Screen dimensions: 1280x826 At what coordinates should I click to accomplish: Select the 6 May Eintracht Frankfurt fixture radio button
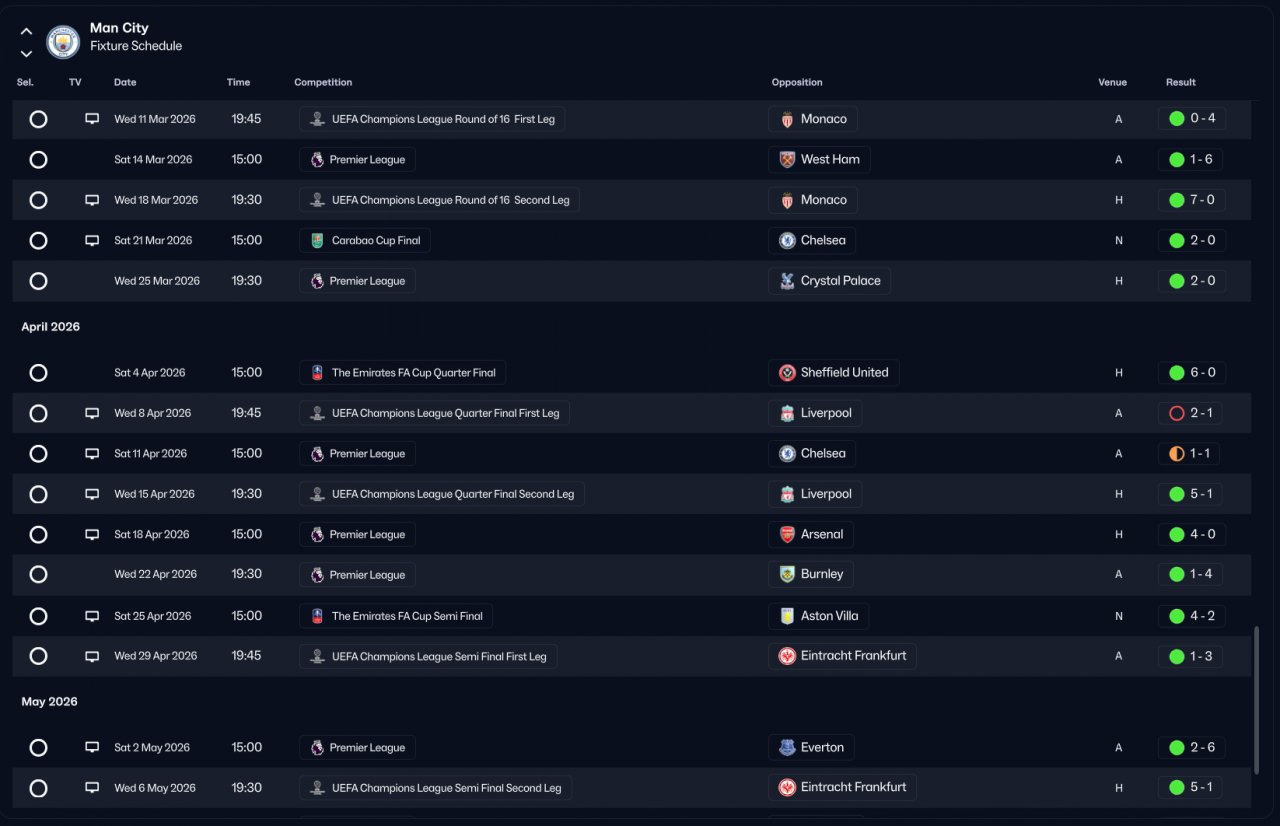pos(38,788)
